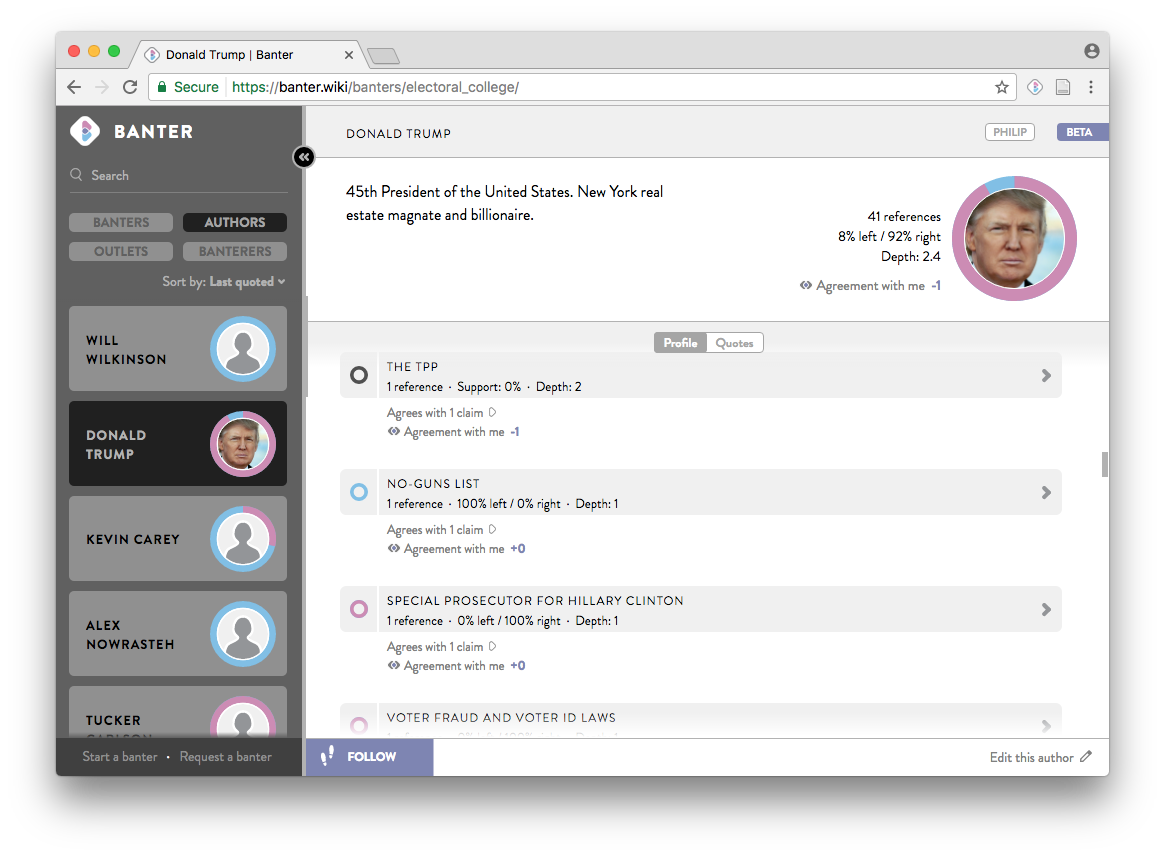Click agreement icon under The TPP
This screenshot has height=856, width=1165.
394,432
